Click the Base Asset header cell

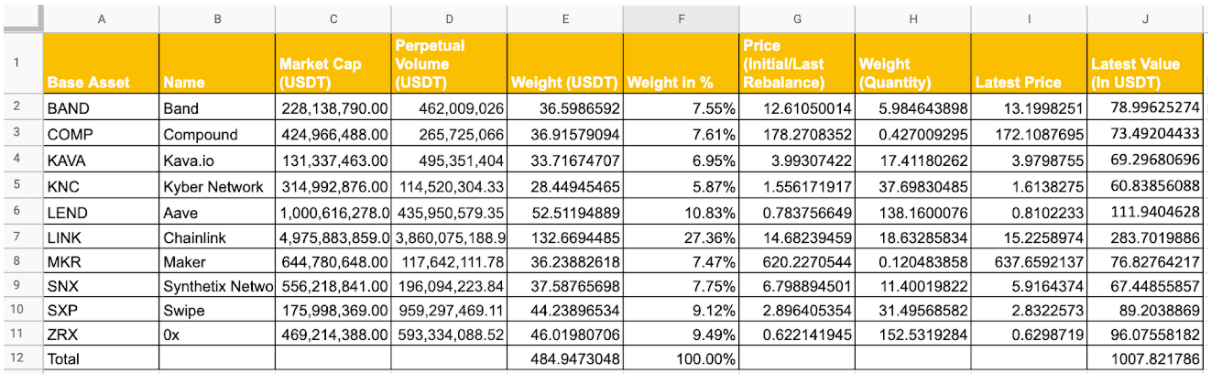(x=100, y=64)
